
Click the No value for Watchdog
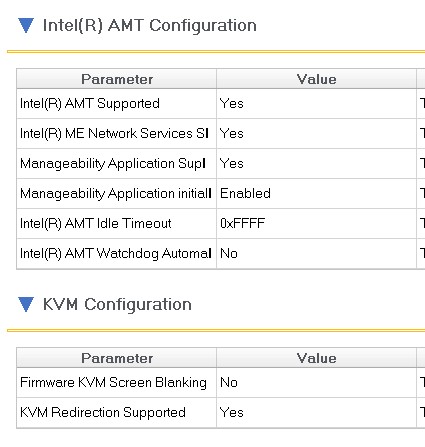click(x=229, y=253)
